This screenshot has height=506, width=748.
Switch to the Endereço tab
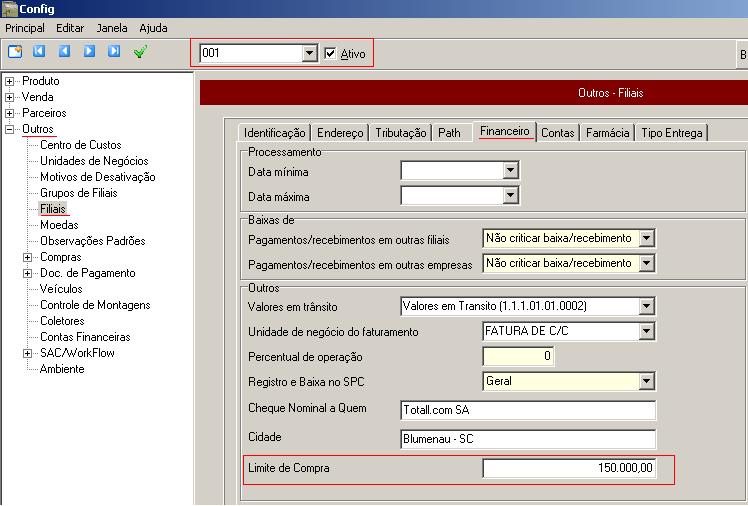pos(340,133)
